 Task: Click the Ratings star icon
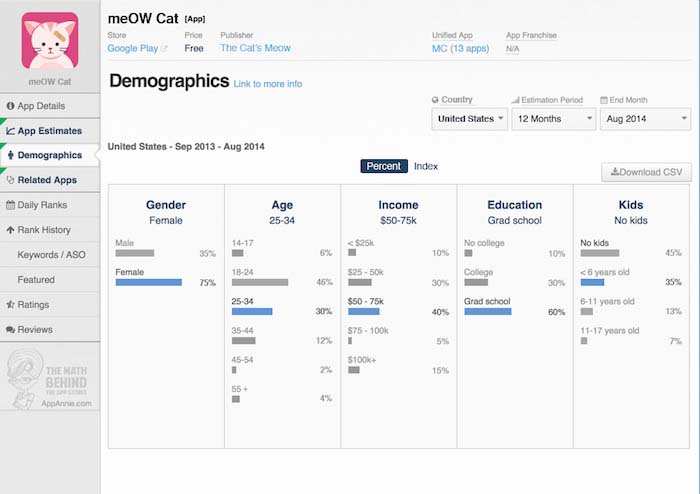(x=11, y=305)
